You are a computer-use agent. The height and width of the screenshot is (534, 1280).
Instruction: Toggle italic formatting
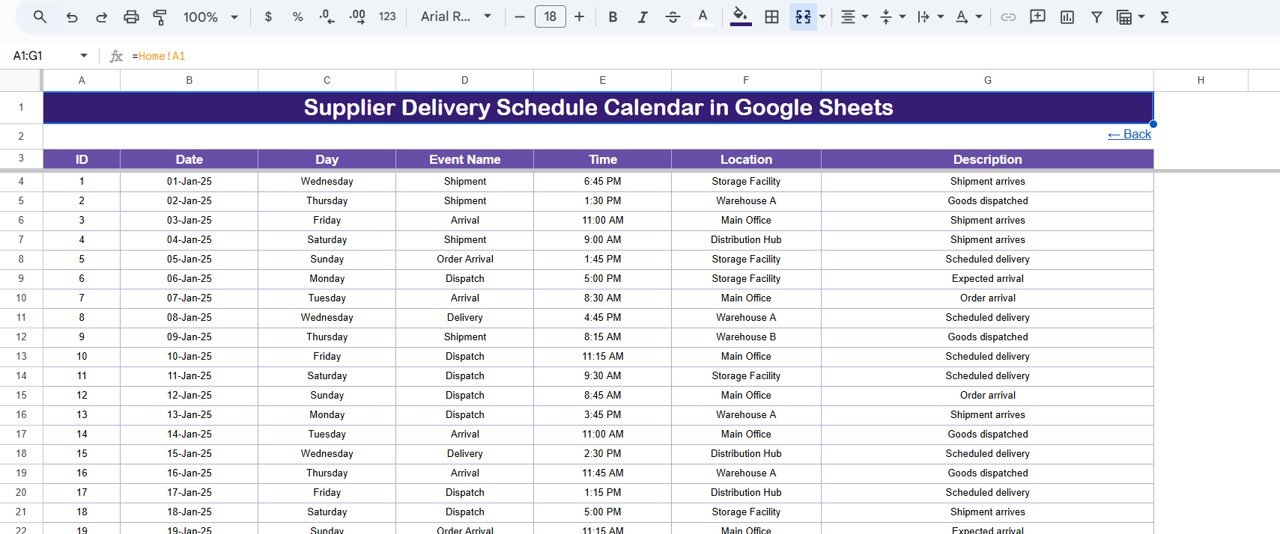point(643,17)
